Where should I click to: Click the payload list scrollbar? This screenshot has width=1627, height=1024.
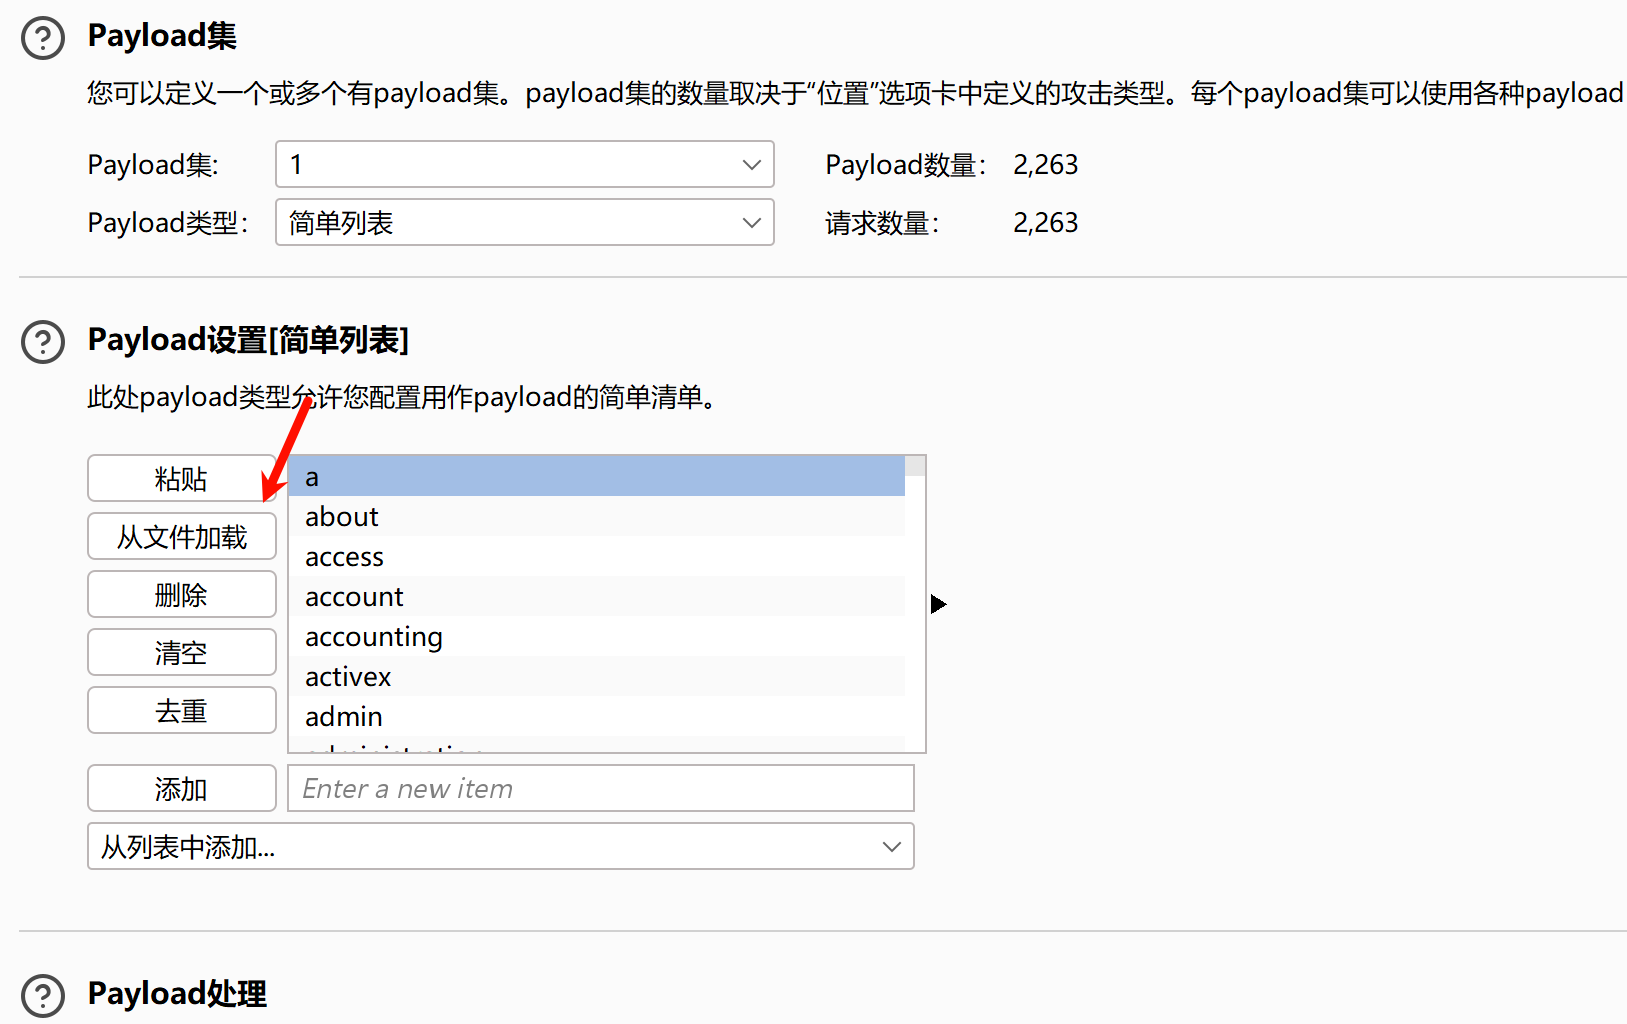[915, 466]
